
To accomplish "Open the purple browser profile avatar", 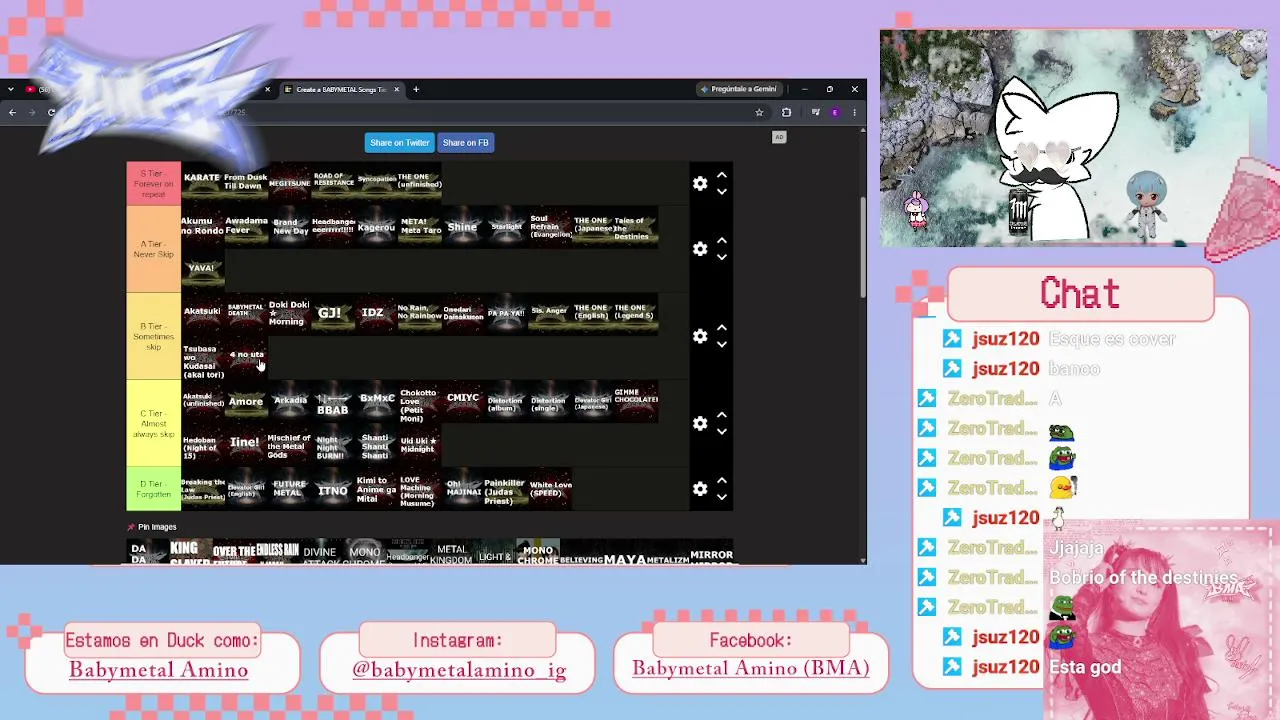I will pos(835,112).
